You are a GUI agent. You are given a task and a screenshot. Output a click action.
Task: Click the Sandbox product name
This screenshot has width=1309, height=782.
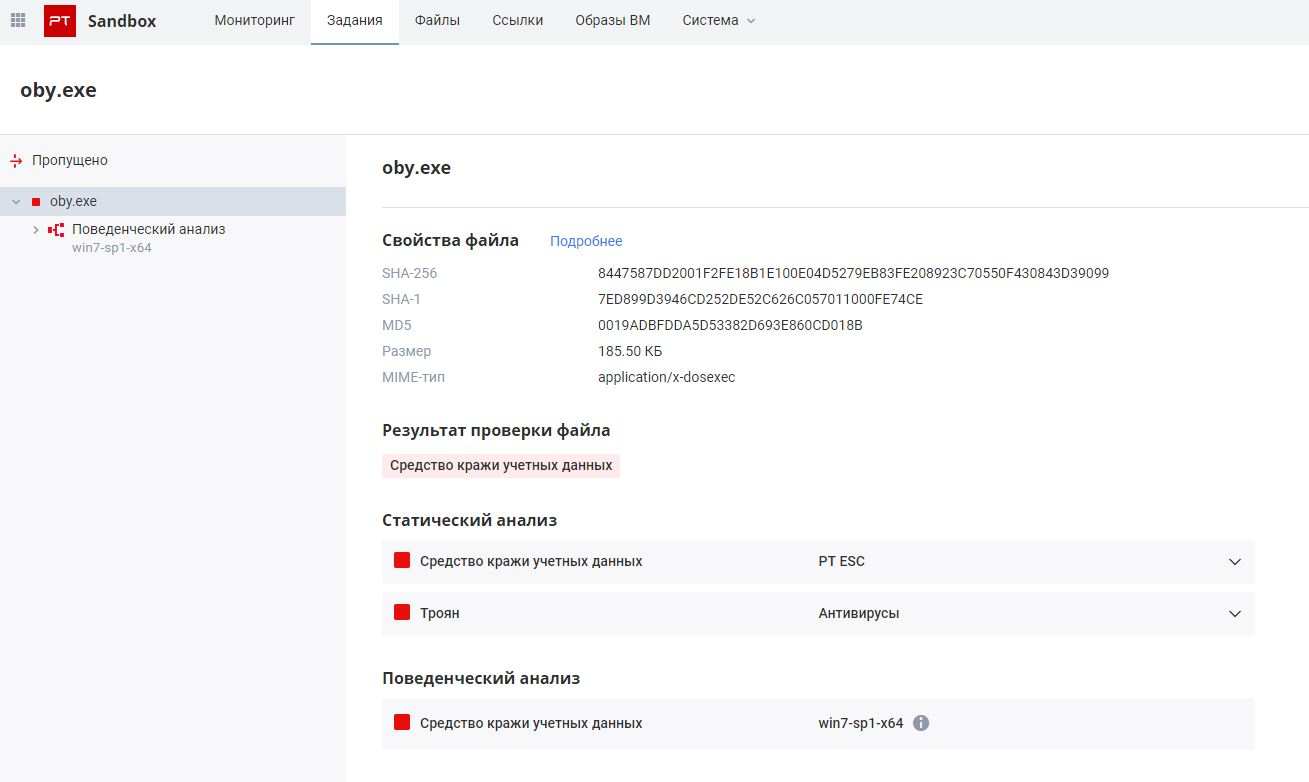point(122,21)
